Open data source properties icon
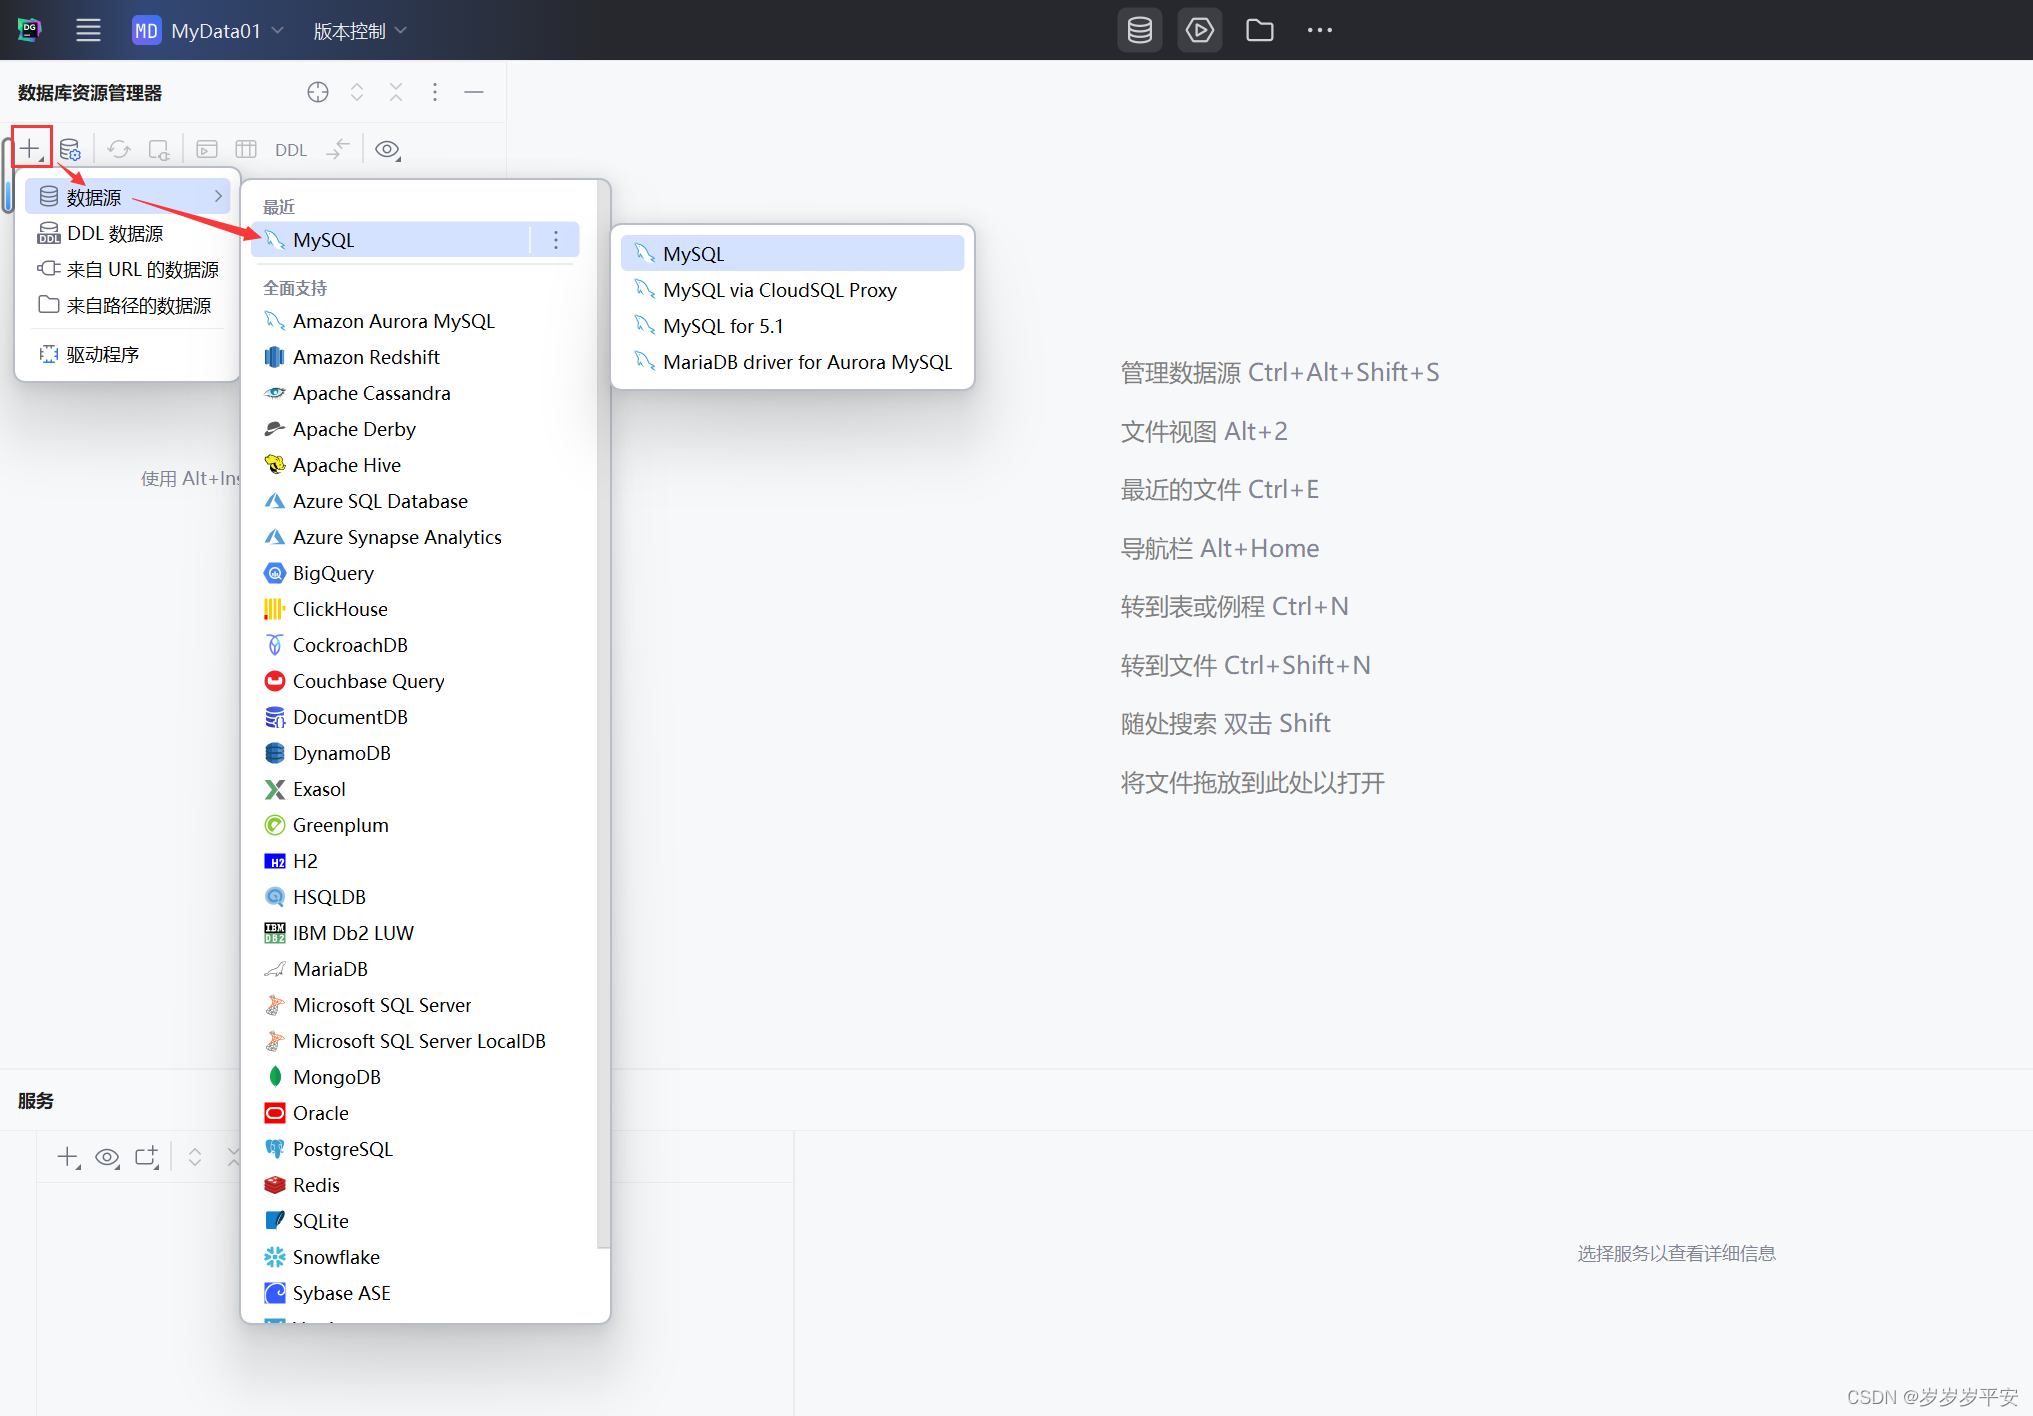 70,149
